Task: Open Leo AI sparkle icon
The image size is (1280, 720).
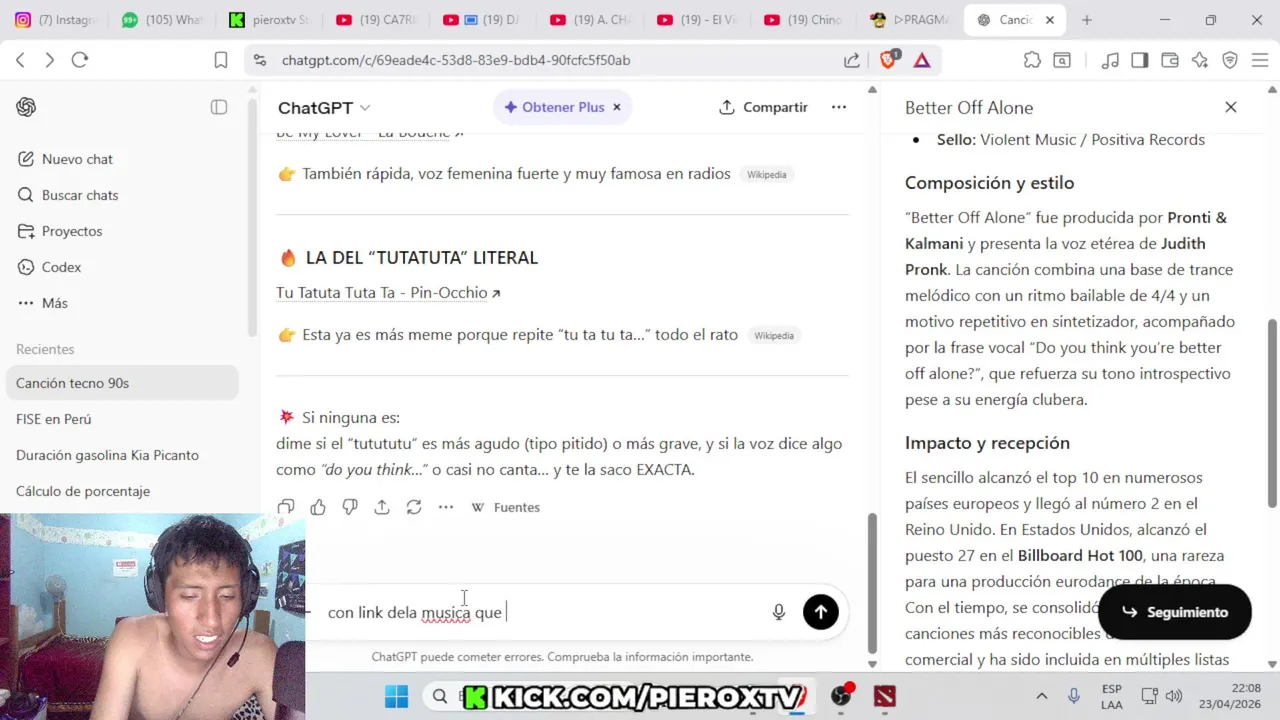Action: pos(1200,60)
